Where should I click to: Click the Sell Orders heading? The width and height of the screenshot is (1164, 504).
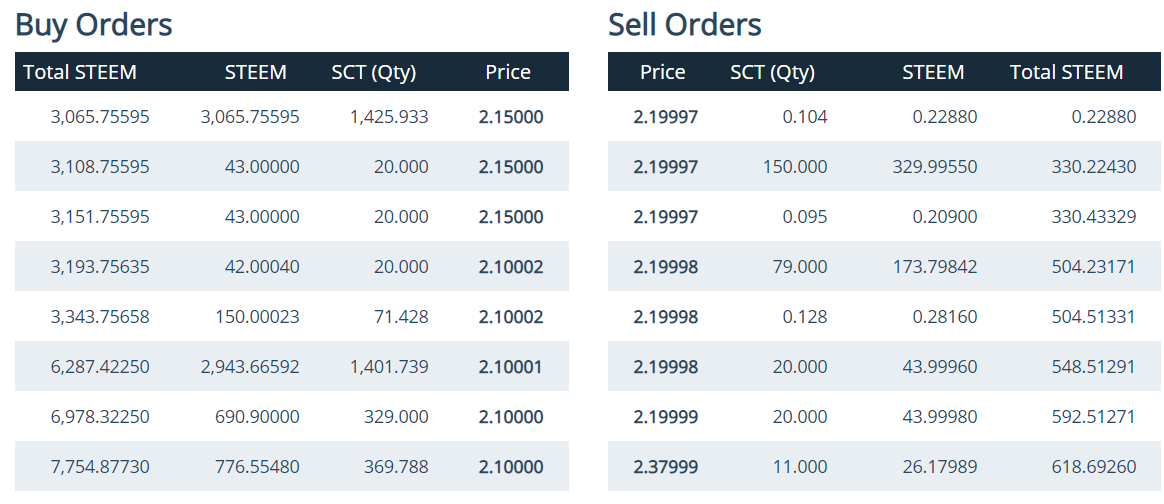click(x=684, y=25)
